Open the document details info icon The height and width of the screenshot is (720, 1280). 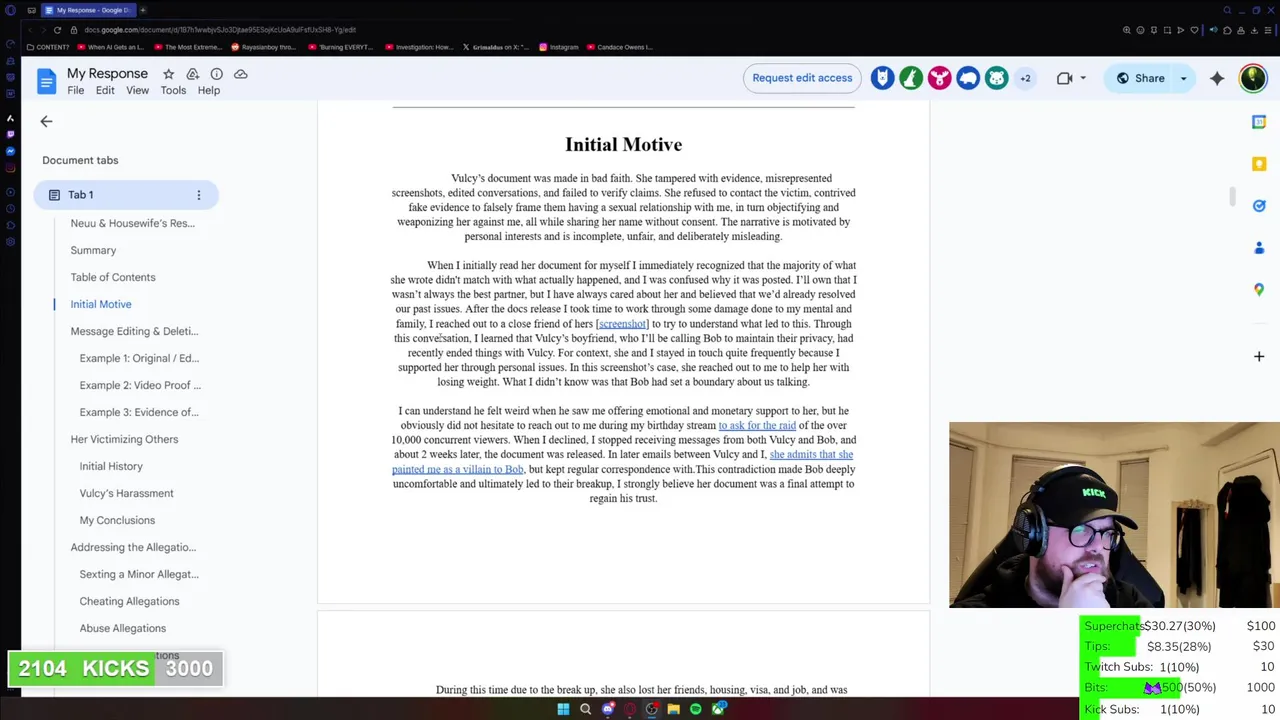216,74
